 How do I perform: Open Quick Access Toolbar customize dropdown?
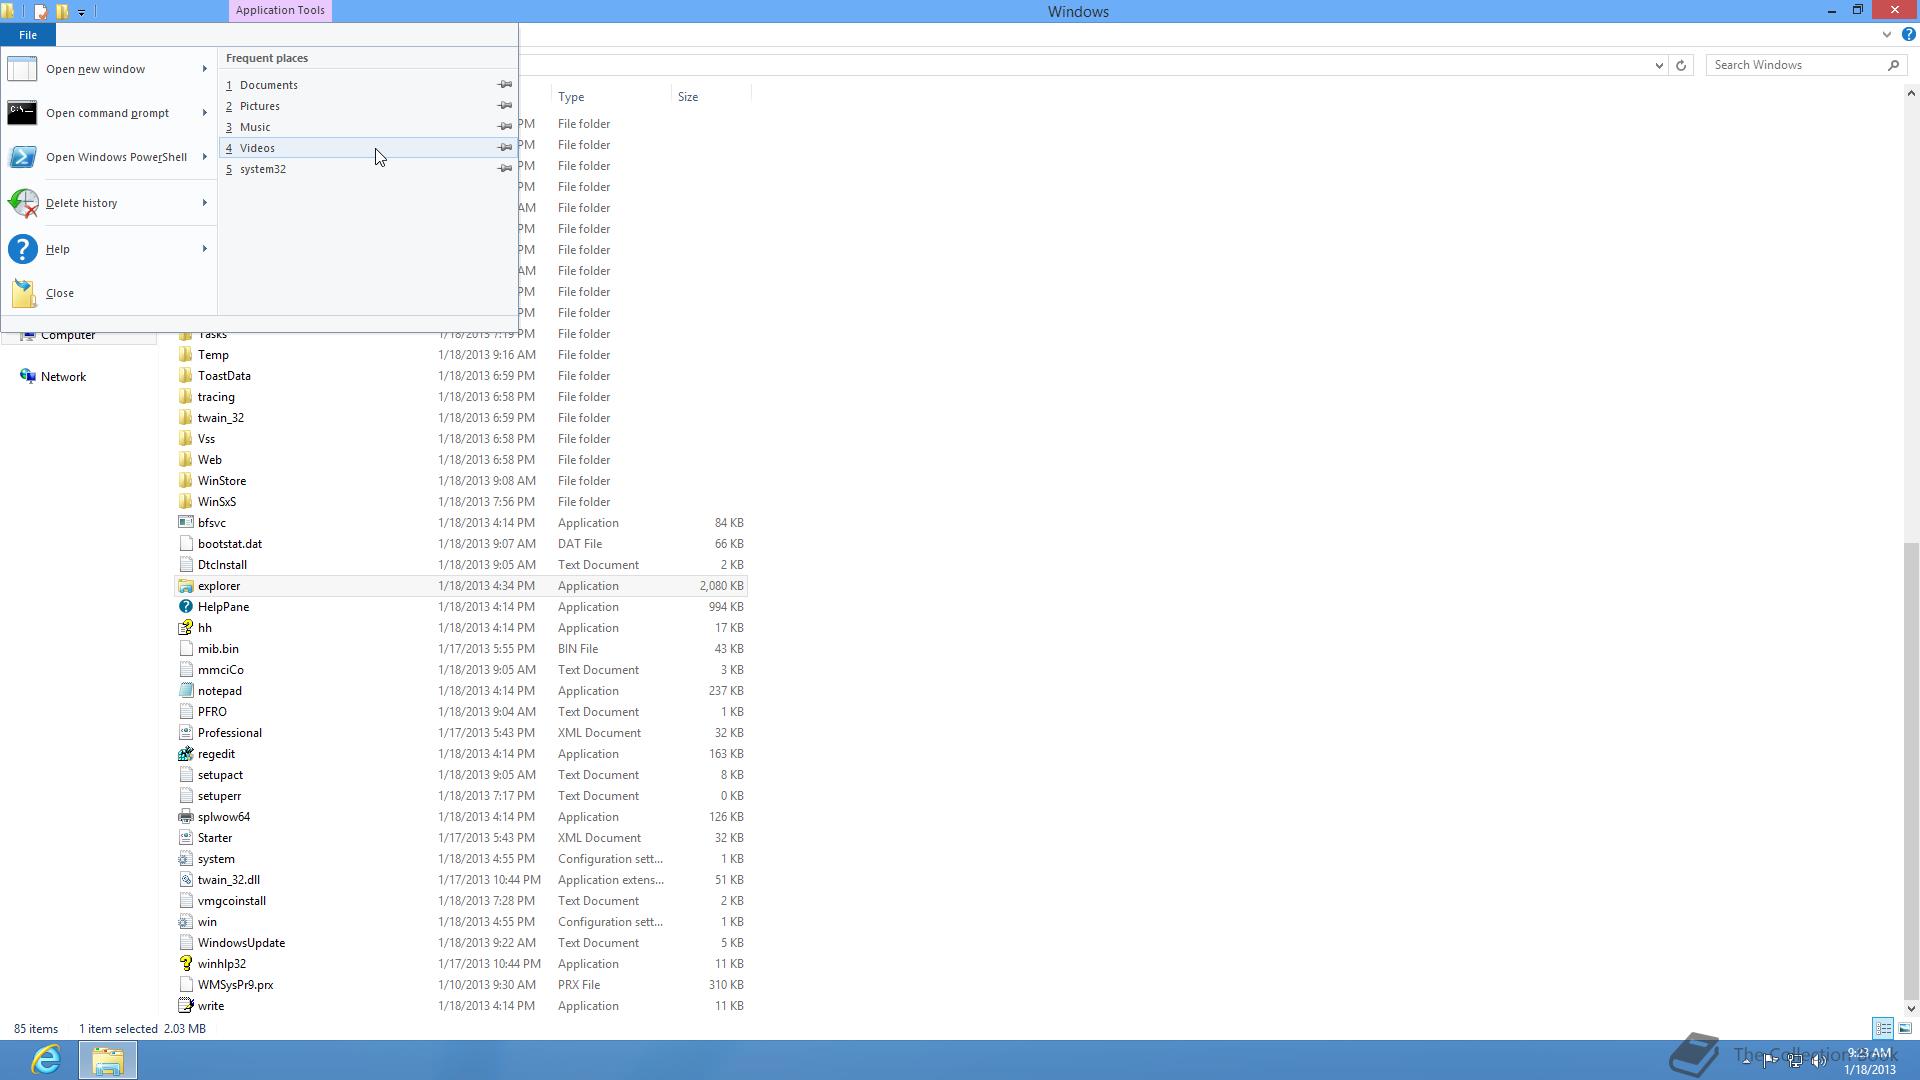coord(82,12)
